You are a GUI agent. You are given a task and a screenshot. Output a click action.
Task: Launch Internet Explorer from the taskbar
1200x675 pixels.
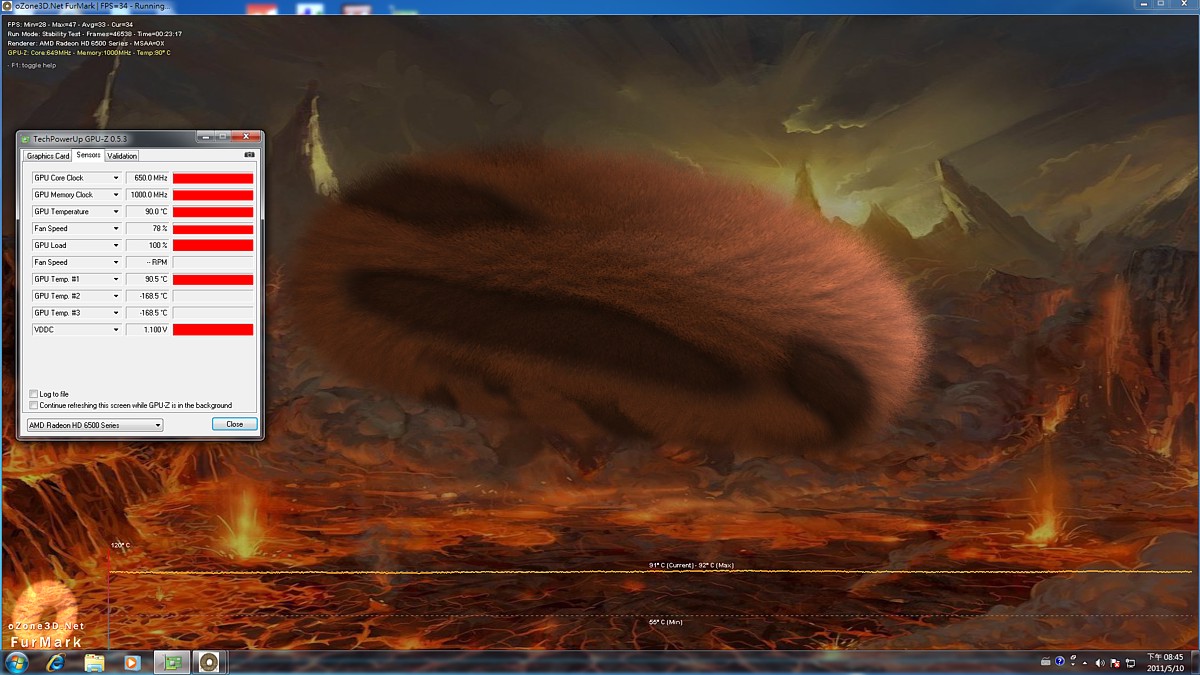[x=56, y=662]
